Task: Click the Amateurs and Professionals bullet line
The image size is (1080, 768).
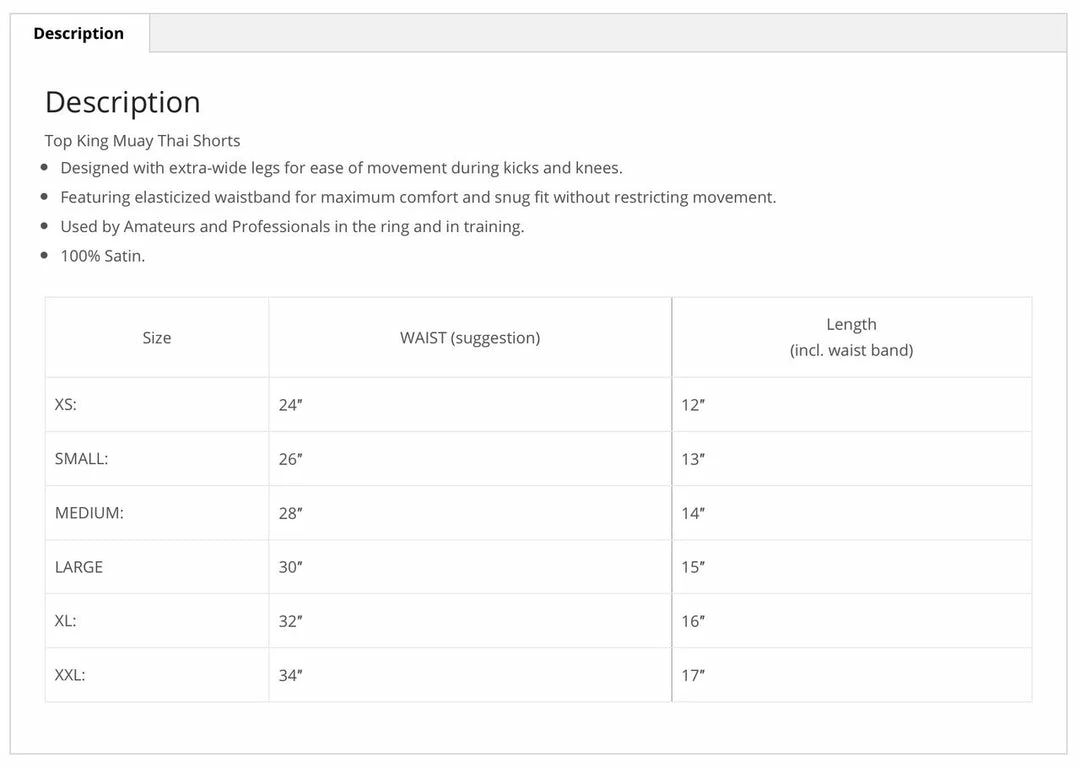Action: (x=292, y=226)
